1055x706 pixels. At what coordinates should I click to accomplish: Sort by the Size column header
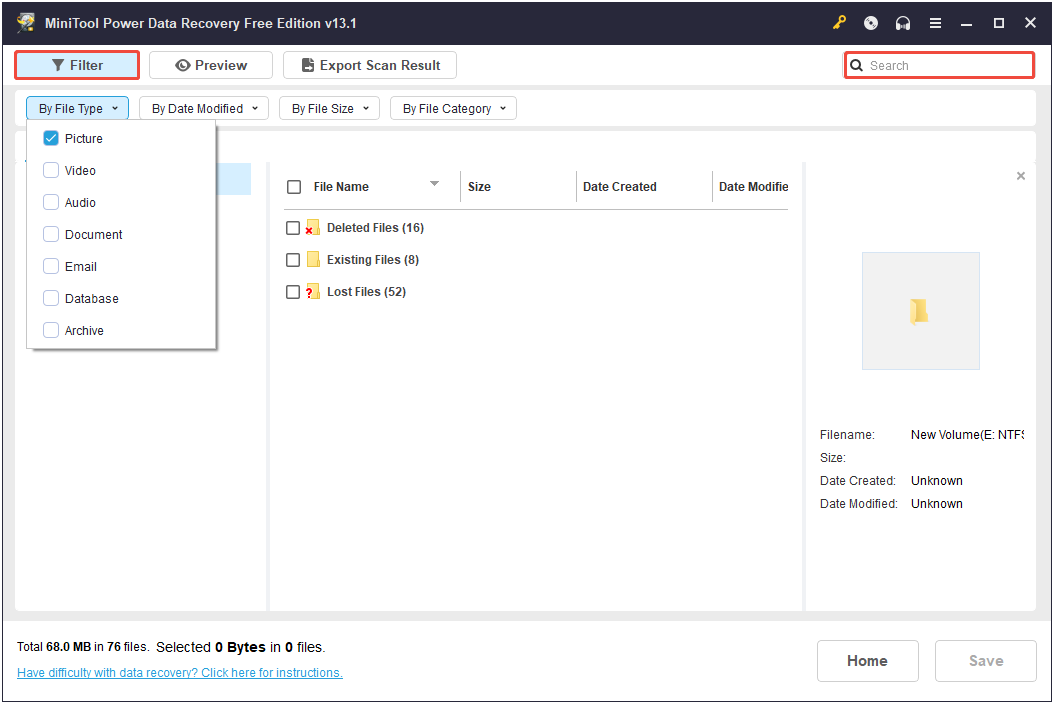(479, 186)
